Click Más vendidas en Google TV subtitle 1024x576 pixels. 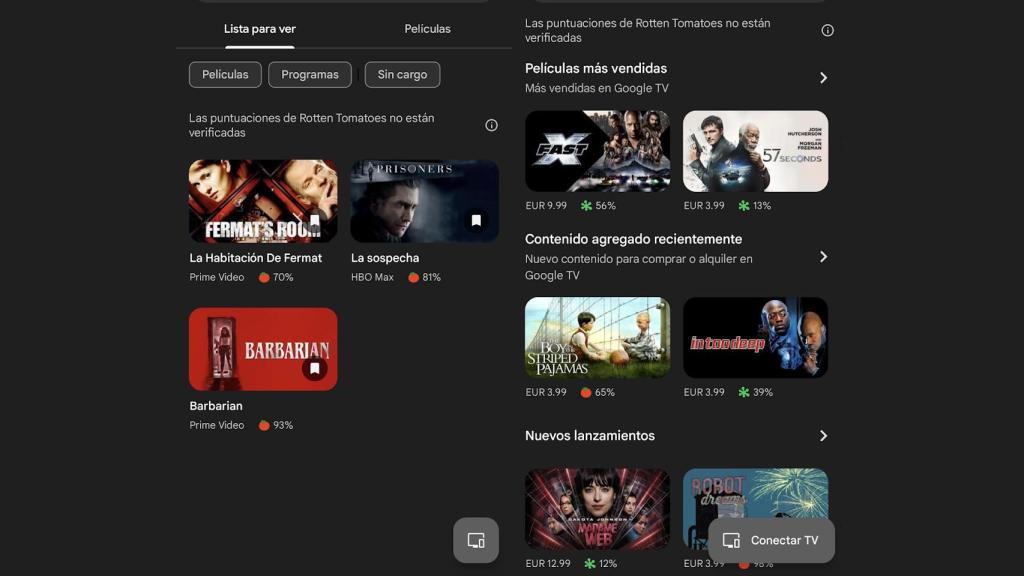click(596, 88)
